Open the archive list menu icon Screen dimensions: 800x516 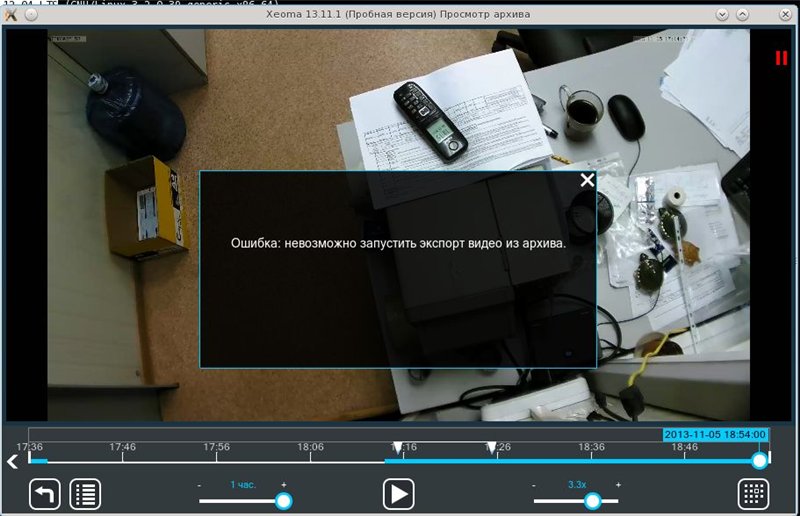pos(85,494)
